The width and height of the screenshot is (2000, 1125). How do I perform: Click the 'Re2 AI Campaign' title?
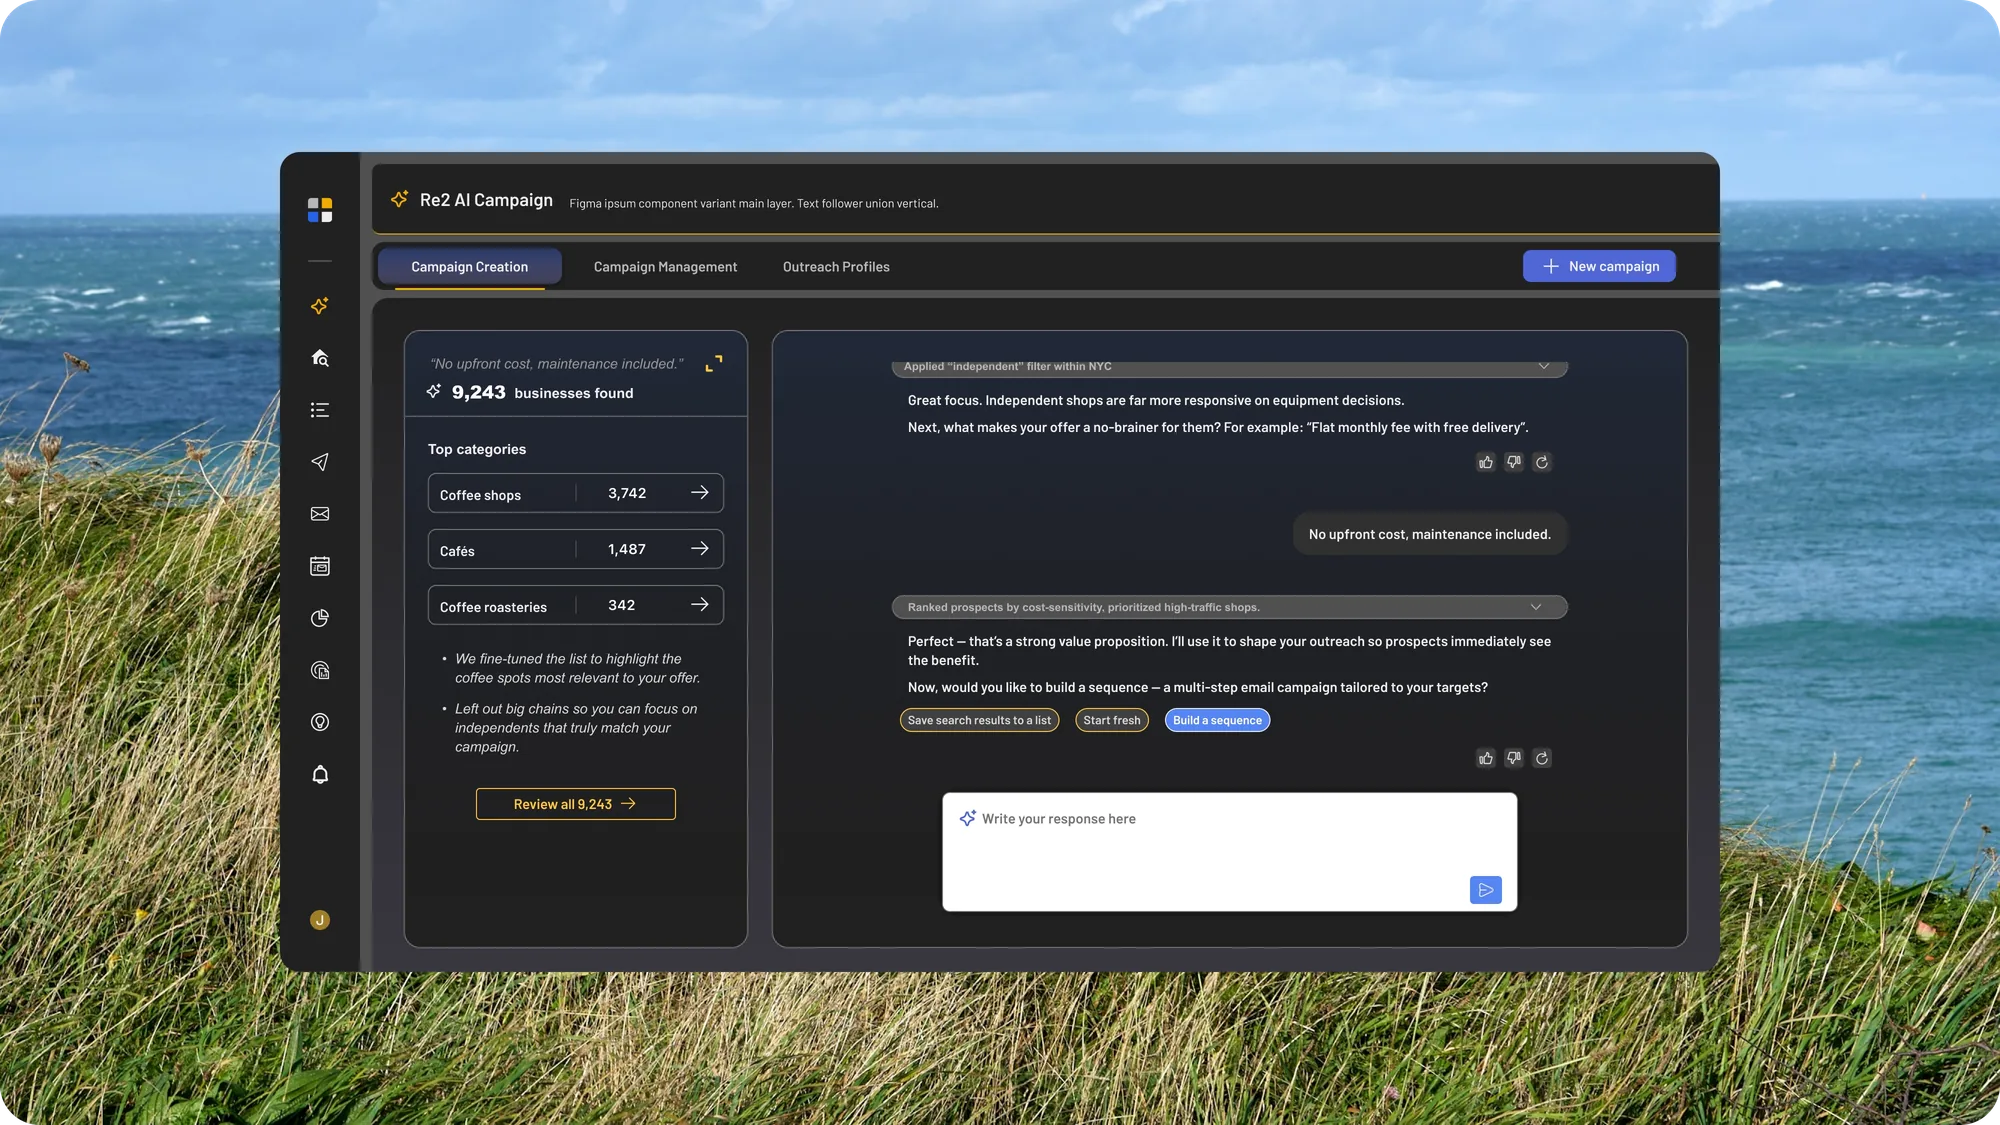[486, 200]
